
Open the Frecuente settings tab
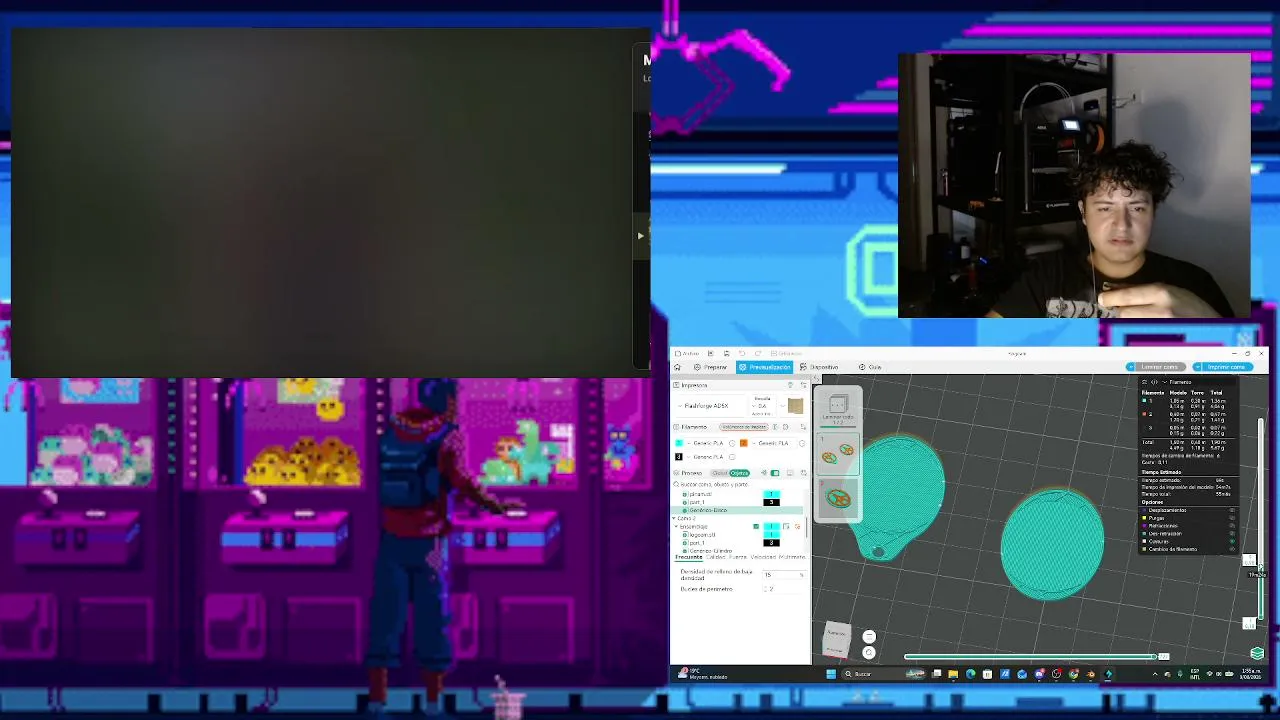coord(689,557)
